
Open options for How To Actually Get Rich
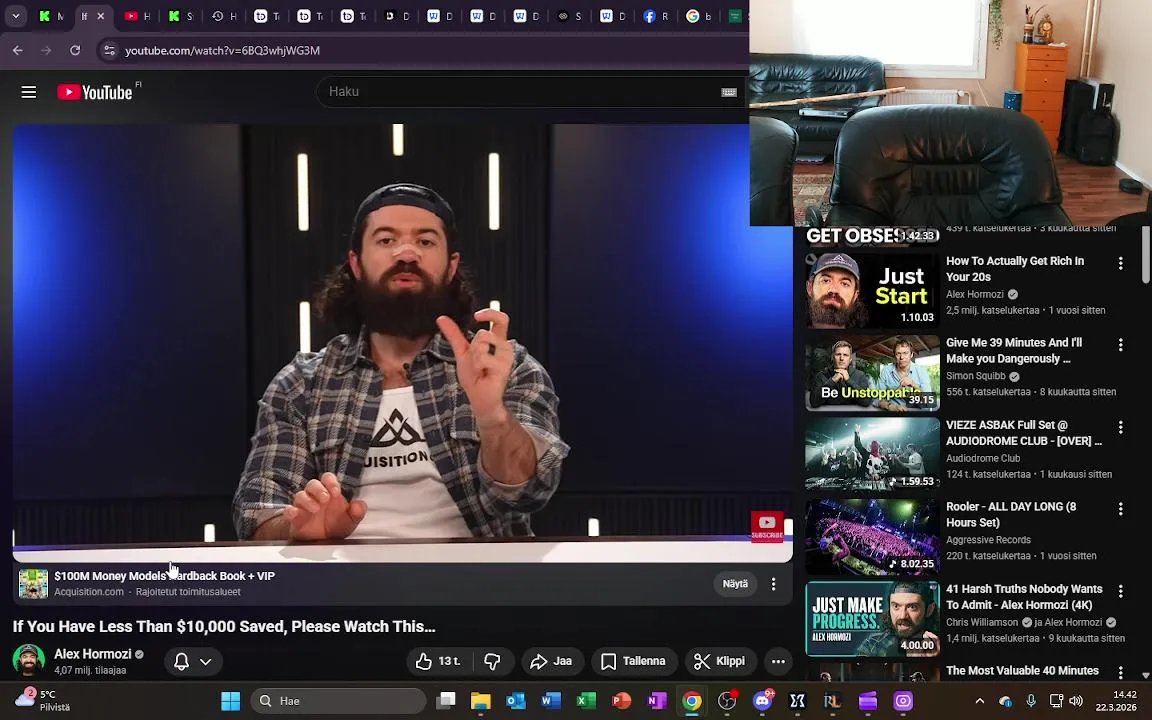1120,263
